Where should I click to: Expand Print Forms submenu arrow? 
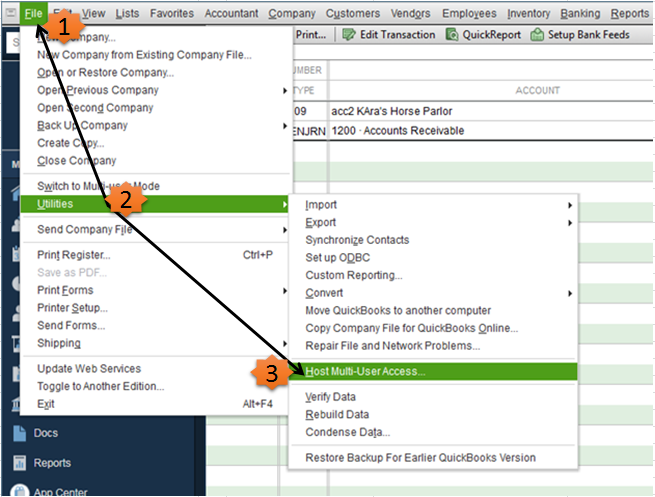284,290
